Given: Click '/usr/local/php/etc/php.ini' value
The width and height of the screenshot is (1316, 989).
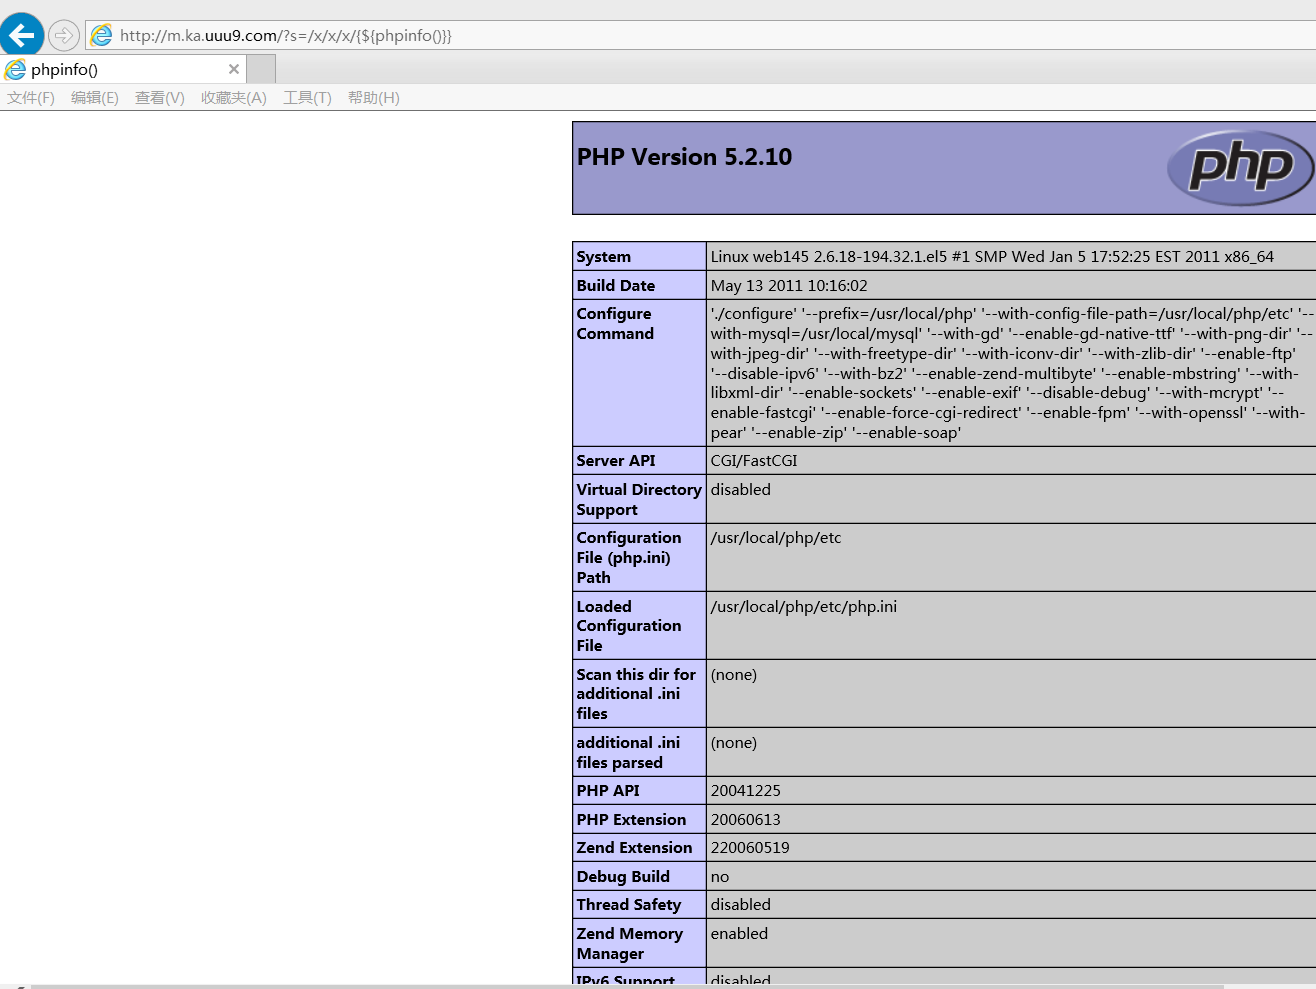Looking at the screenshot, I should click(x=804, y=607).
